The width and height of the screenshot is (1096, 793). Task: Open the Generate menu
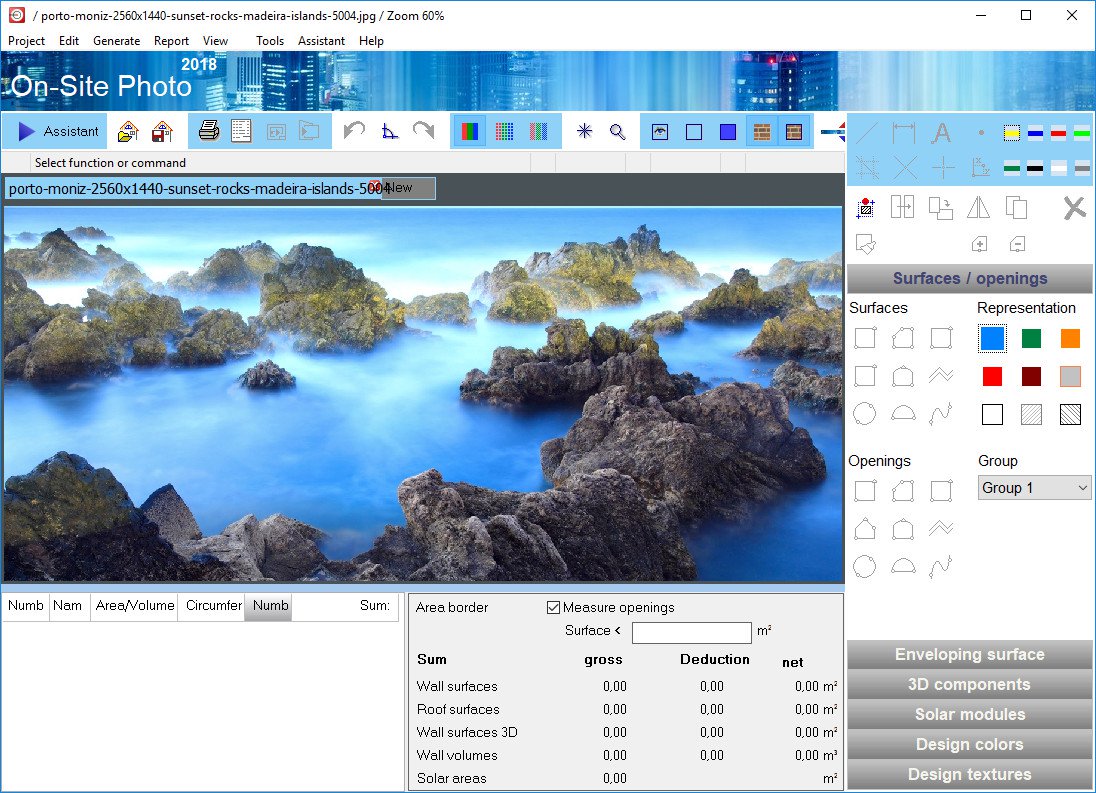117,41
